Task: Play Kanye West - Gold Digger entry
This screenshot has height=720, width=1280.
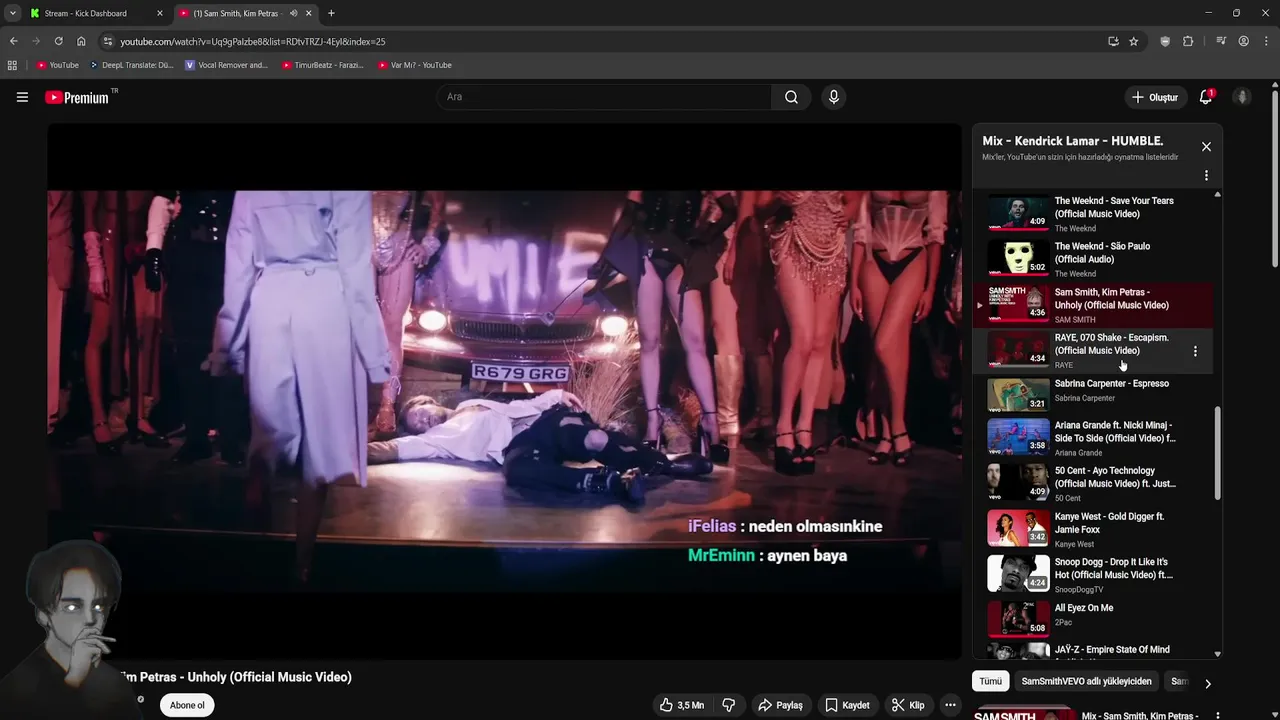Action: (x=1095, y=528)
